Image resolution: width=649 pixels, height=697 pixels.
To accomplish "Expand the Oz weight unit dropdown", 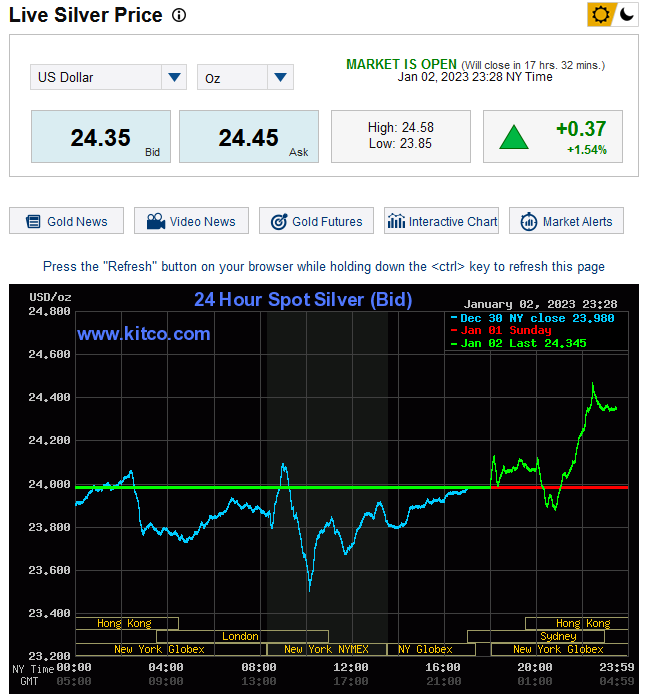I will tap(245, 77).
